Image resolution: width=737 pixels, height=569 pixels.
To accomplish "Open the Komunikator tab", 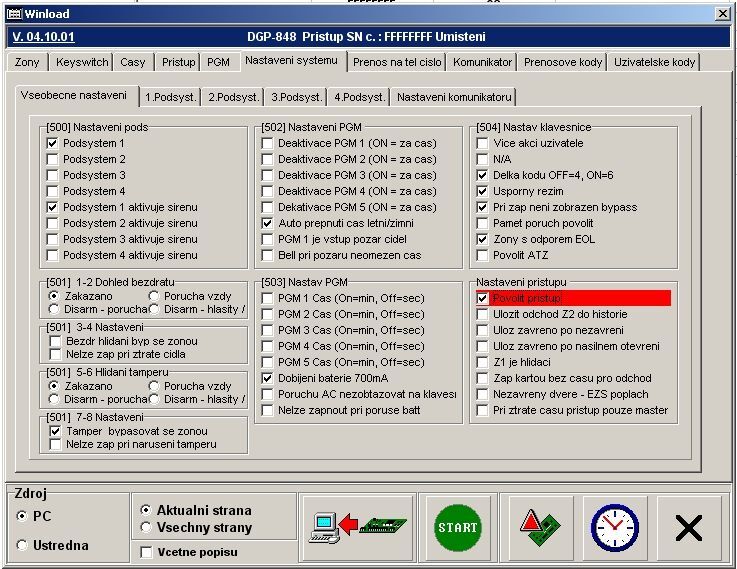I will coord(482,62).
